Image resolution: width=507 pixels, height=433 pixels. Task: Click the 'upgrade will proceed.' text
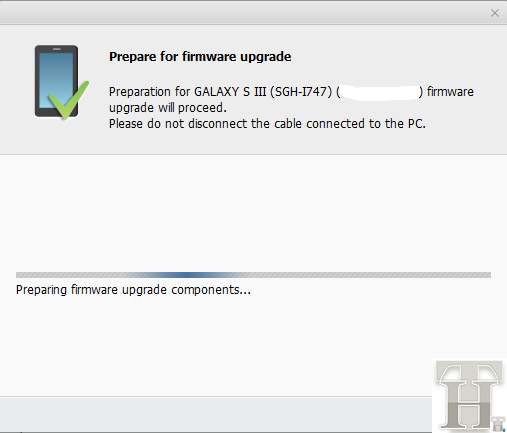(168, 108)
